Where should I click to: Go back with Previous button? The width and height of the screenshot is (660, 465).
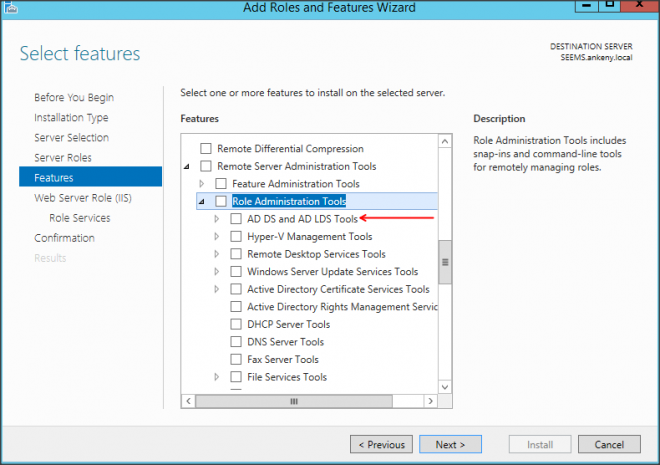tap(380, 444)
